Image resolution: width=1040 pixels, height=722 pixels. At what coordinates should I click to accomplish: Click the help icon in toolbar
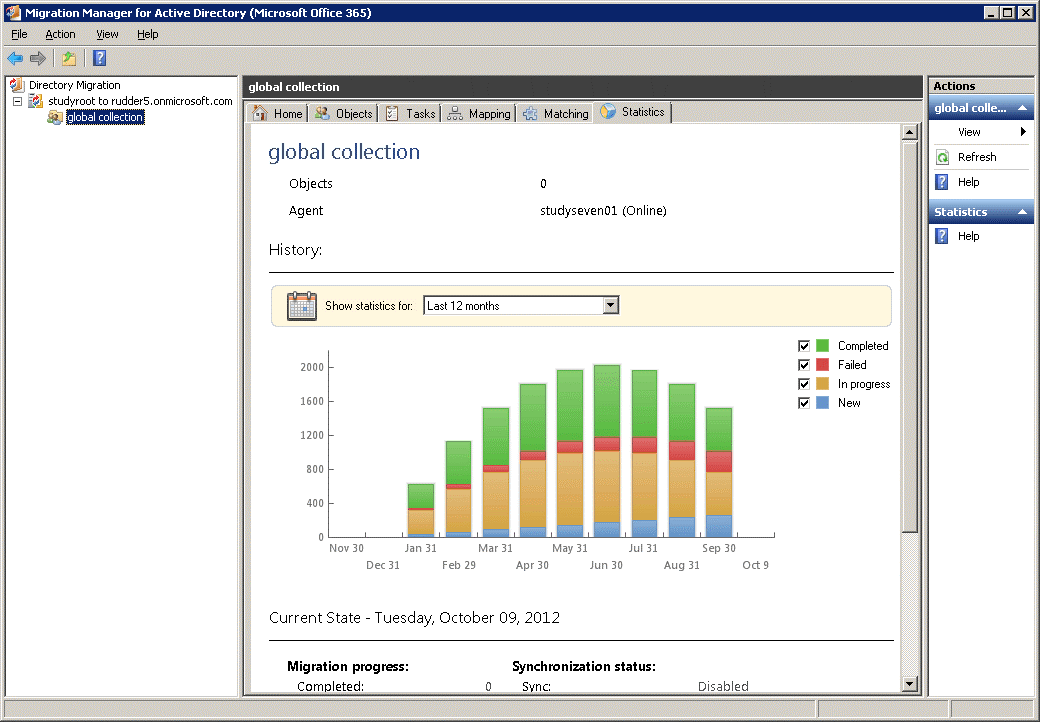99,58
